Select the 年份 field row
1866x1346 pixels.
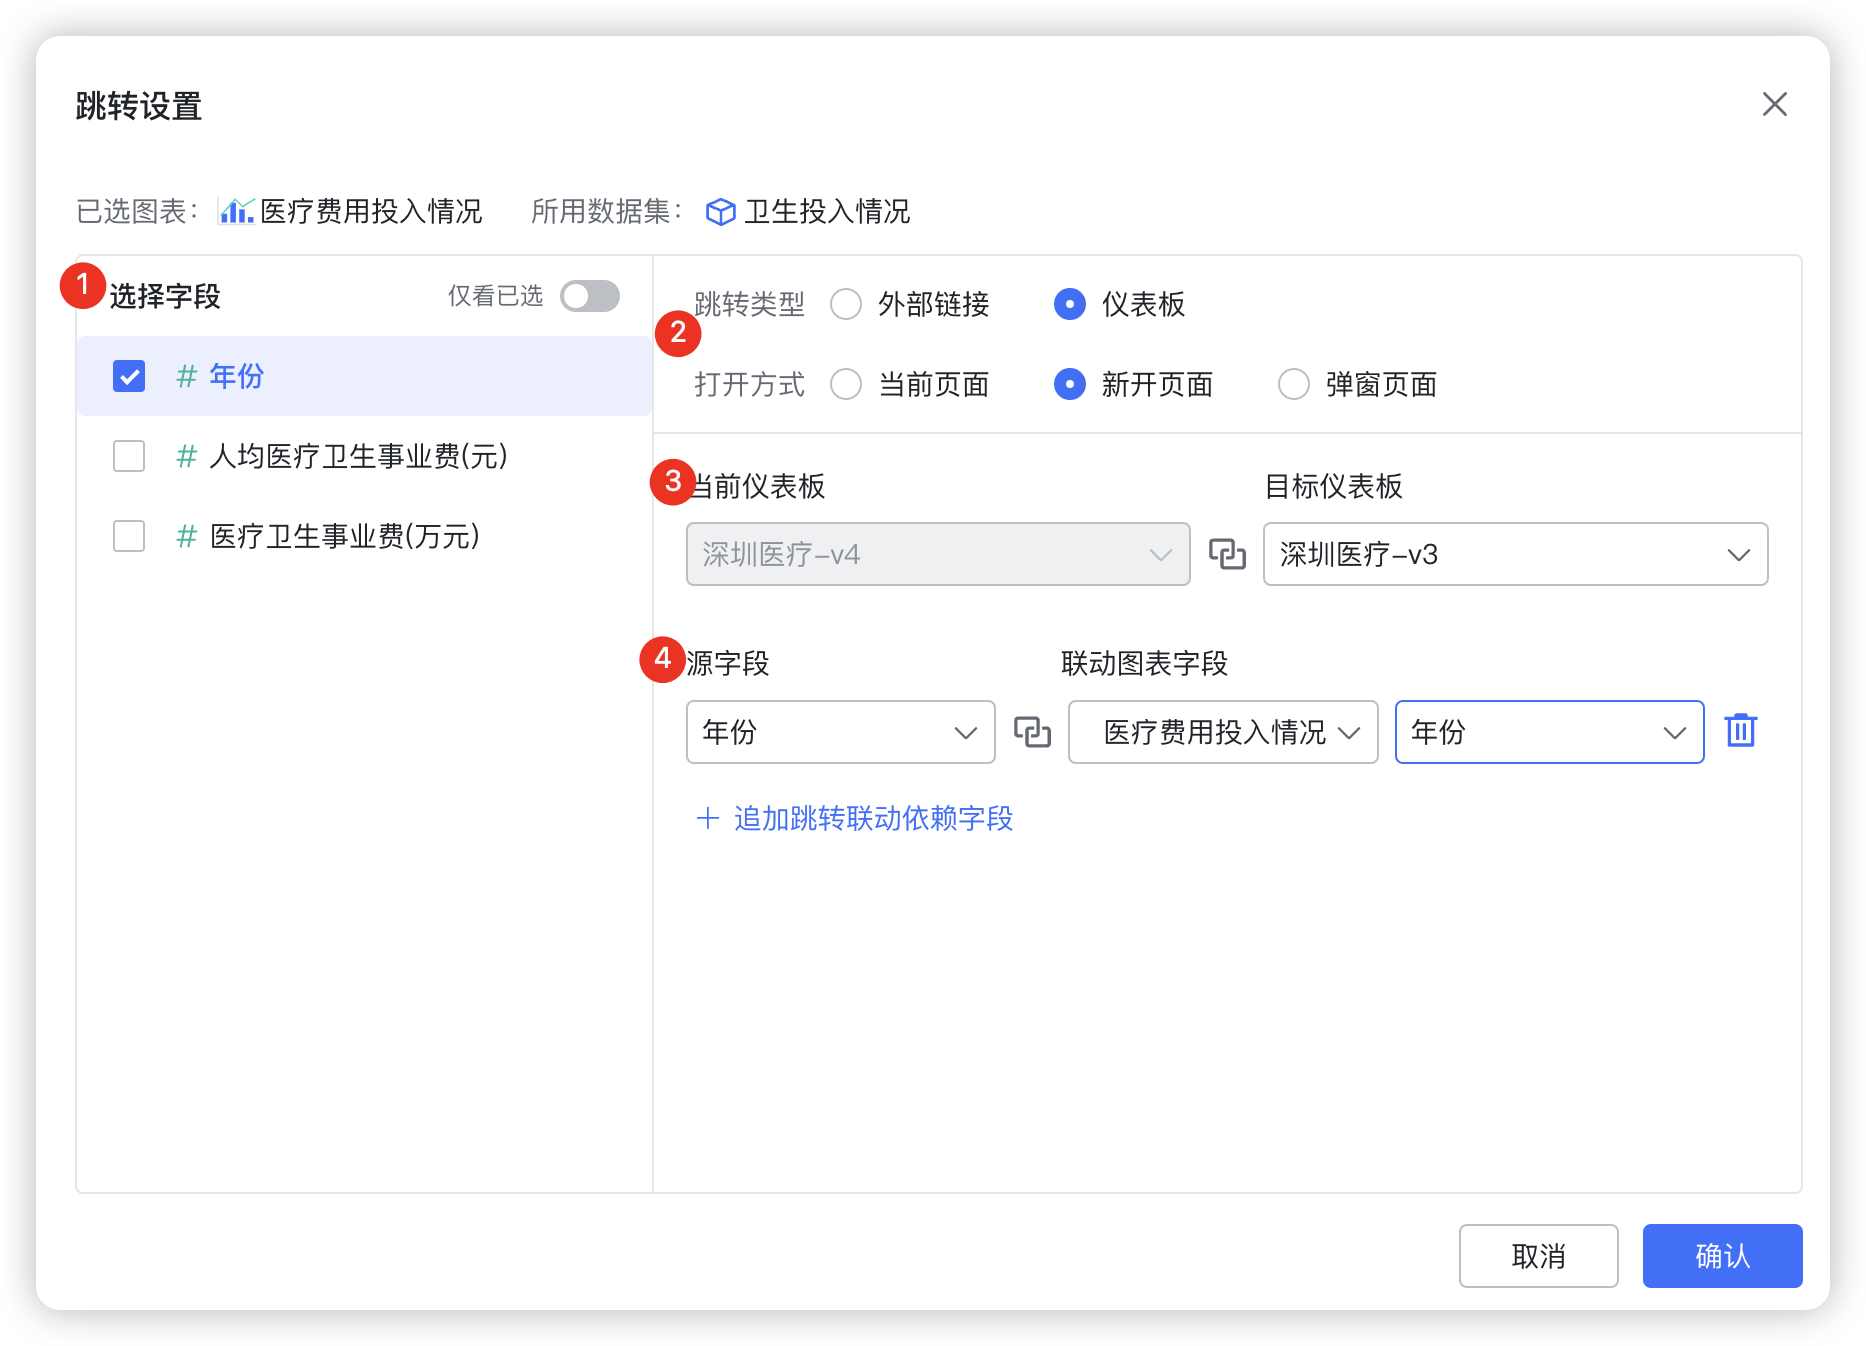[364, 376]
